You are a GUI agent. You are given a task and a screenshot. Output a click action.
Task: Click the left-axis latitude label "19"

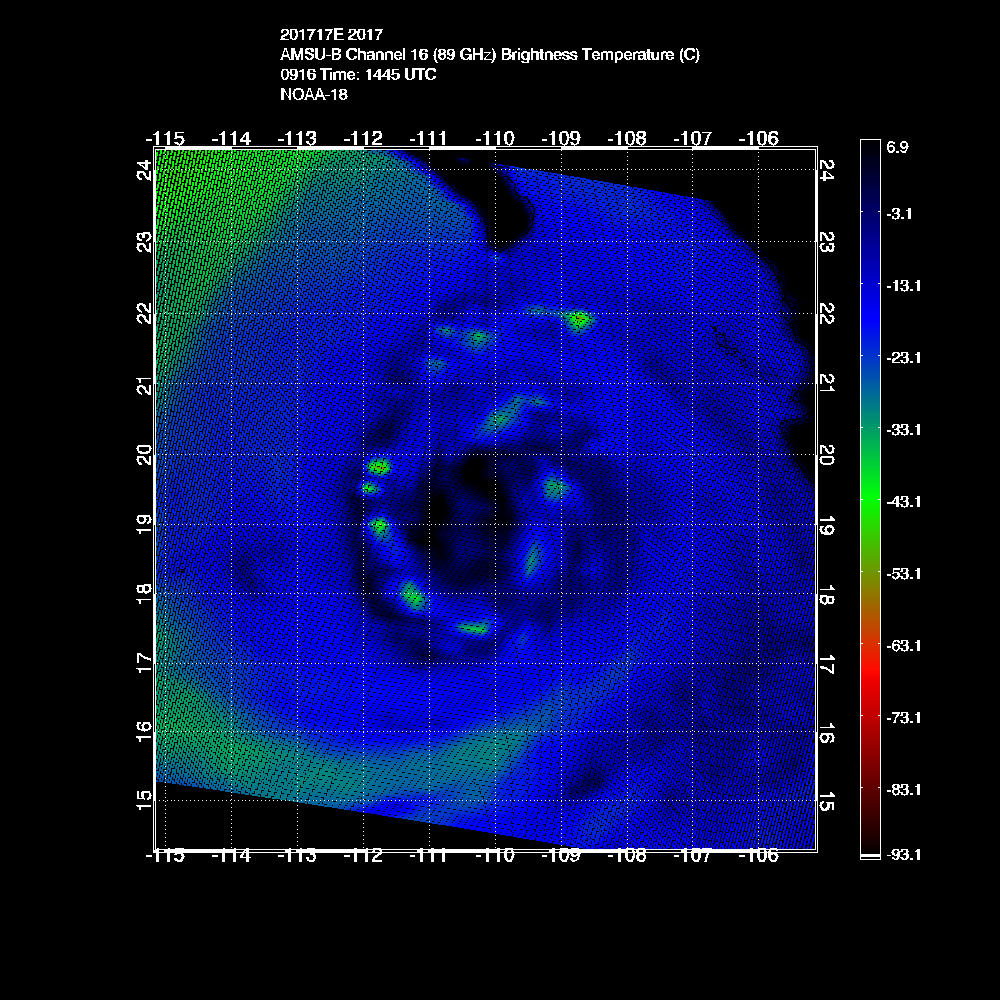point(145,525)
